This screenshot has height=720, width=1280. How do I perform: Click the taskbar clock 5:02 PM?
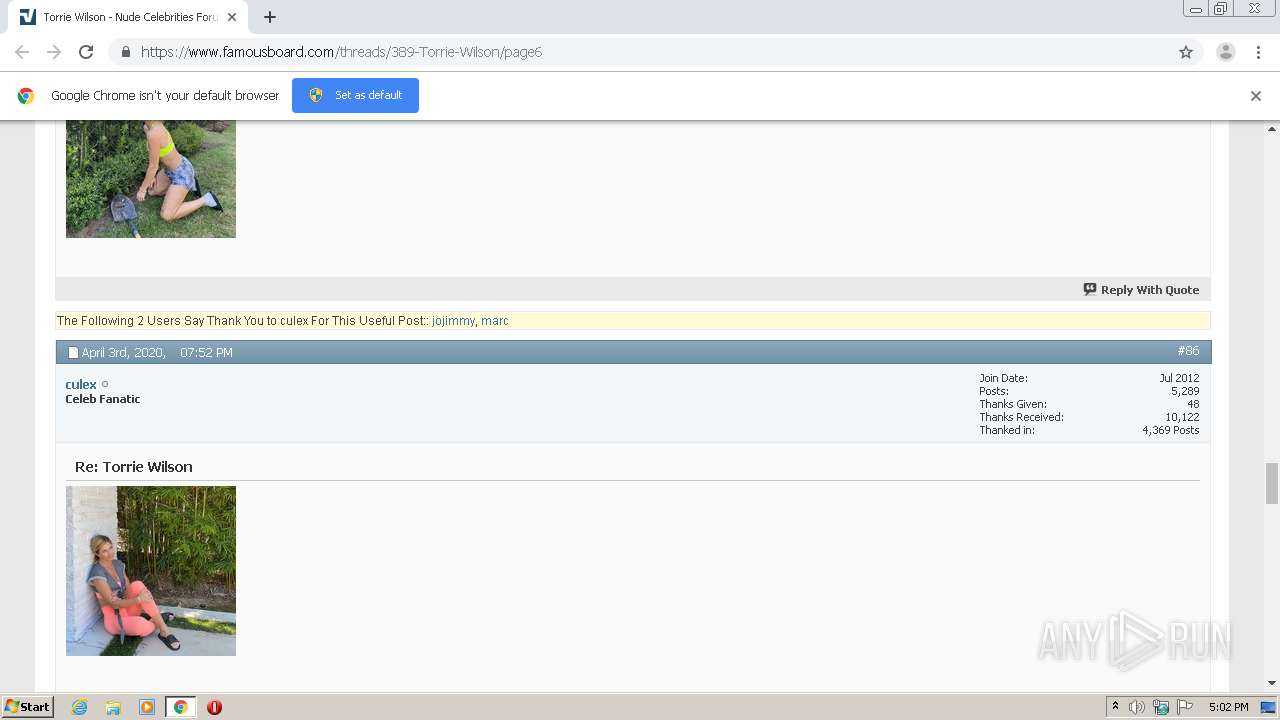tap(1228, 707)
